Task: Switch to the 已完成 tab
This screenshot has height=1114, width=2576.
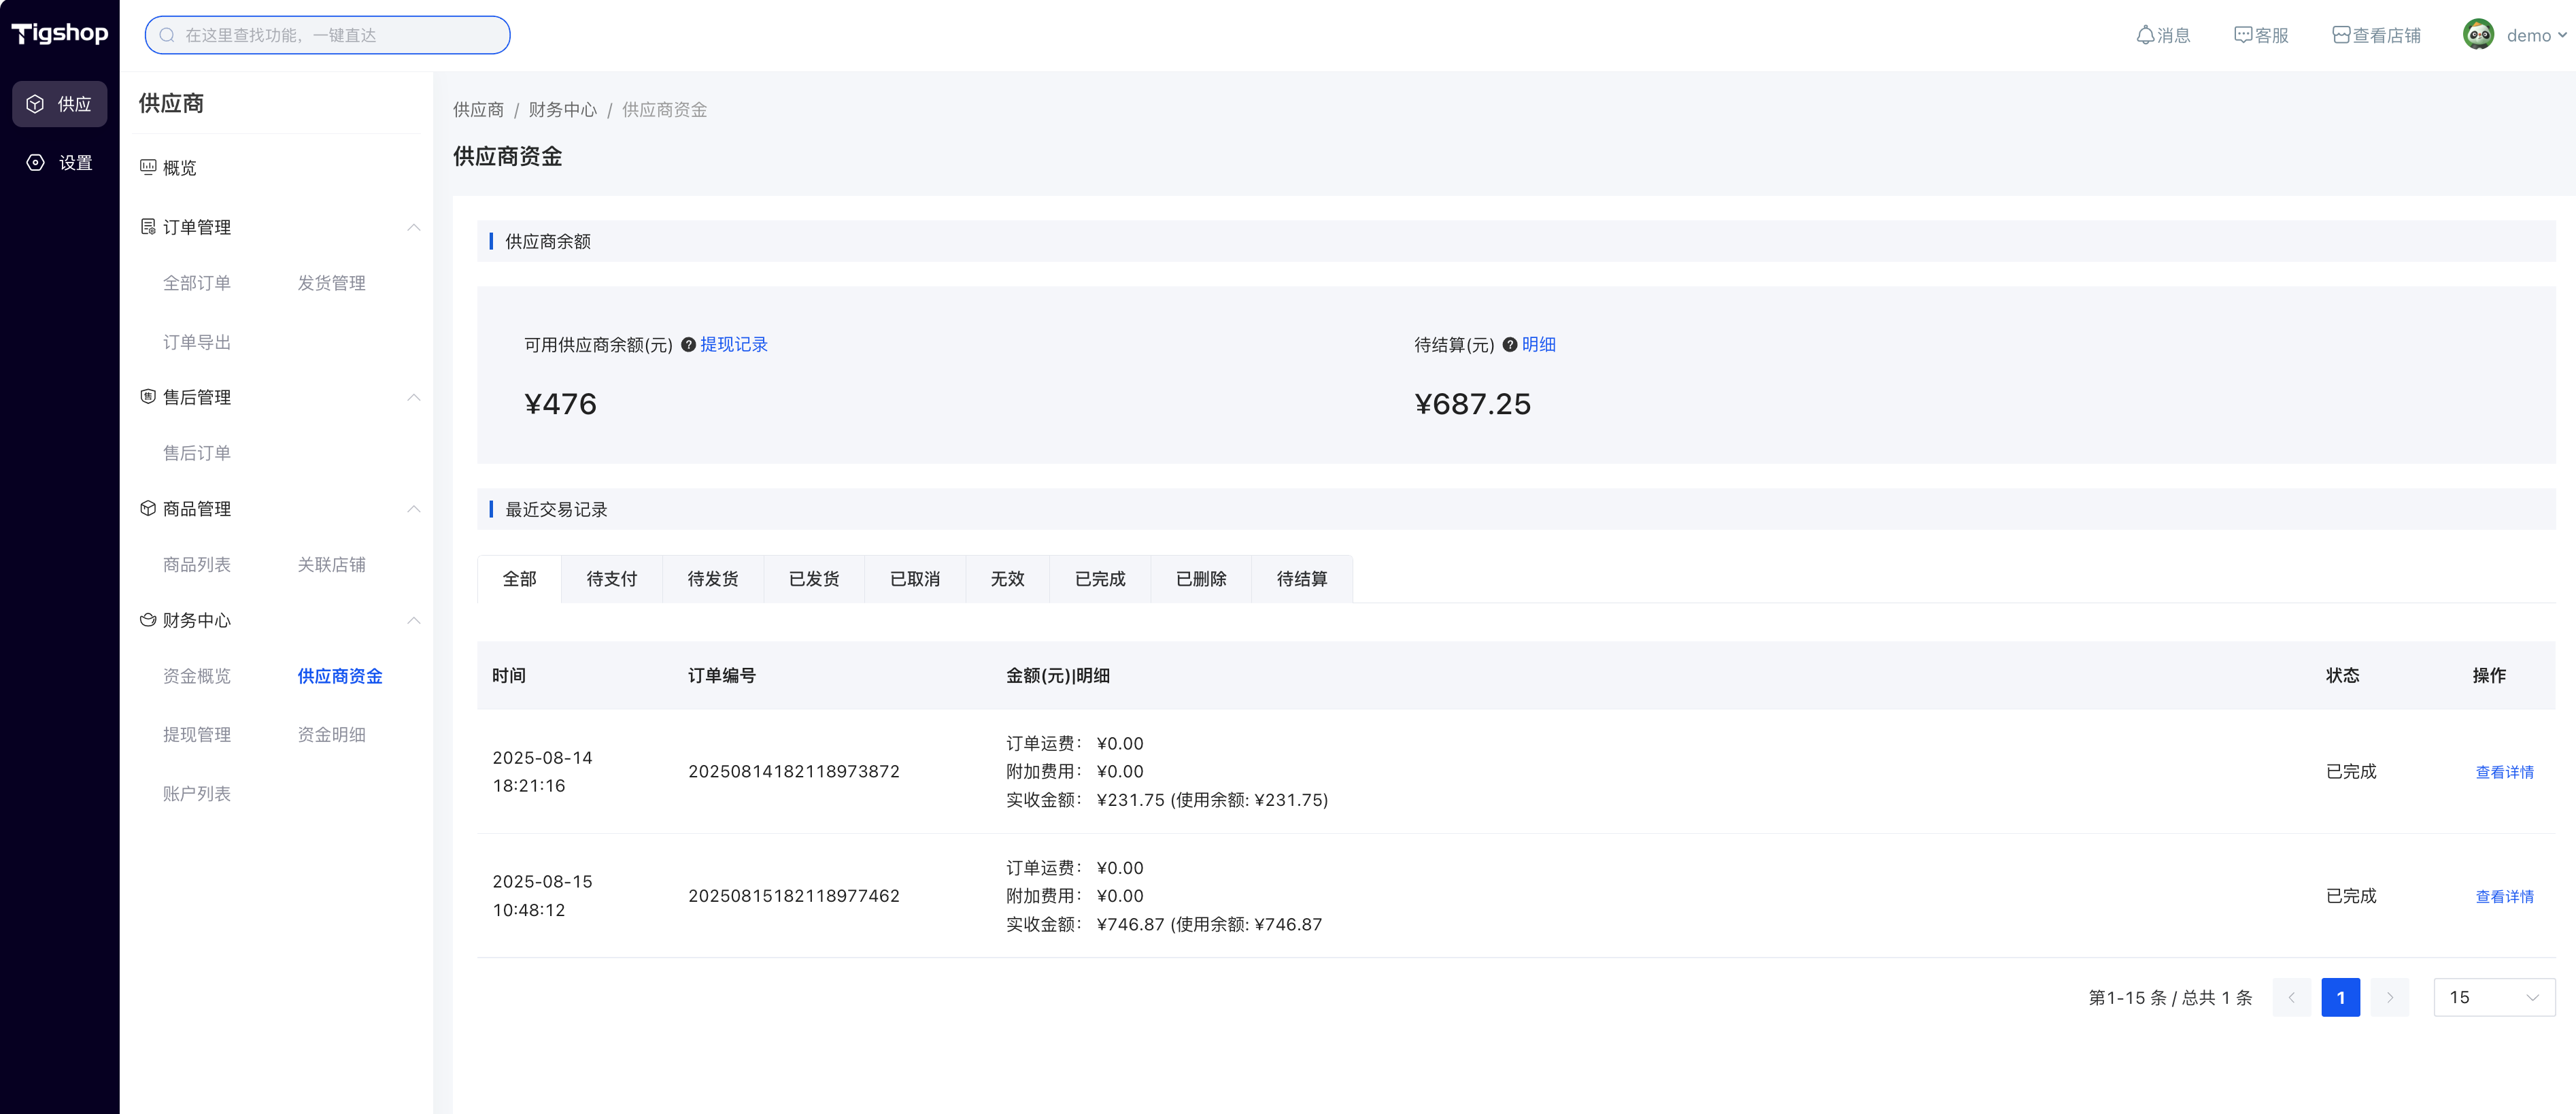Action: coord(1100,579)
